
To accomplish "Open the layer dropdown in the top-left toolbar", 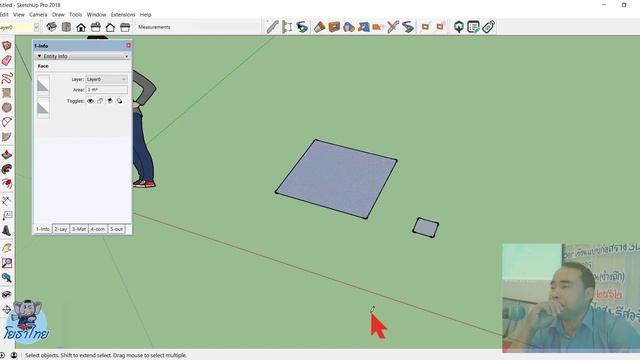I will click(x=36, y=27).
